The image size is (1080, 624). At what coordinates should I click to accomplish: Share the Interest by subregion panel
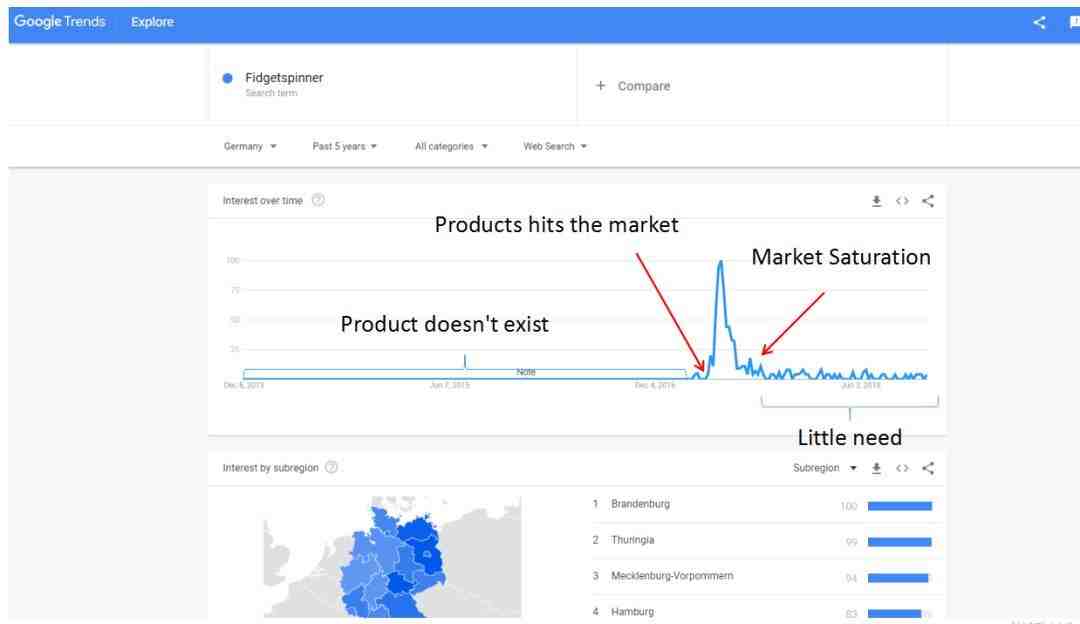pyautogui.click(x=928, y=468)
